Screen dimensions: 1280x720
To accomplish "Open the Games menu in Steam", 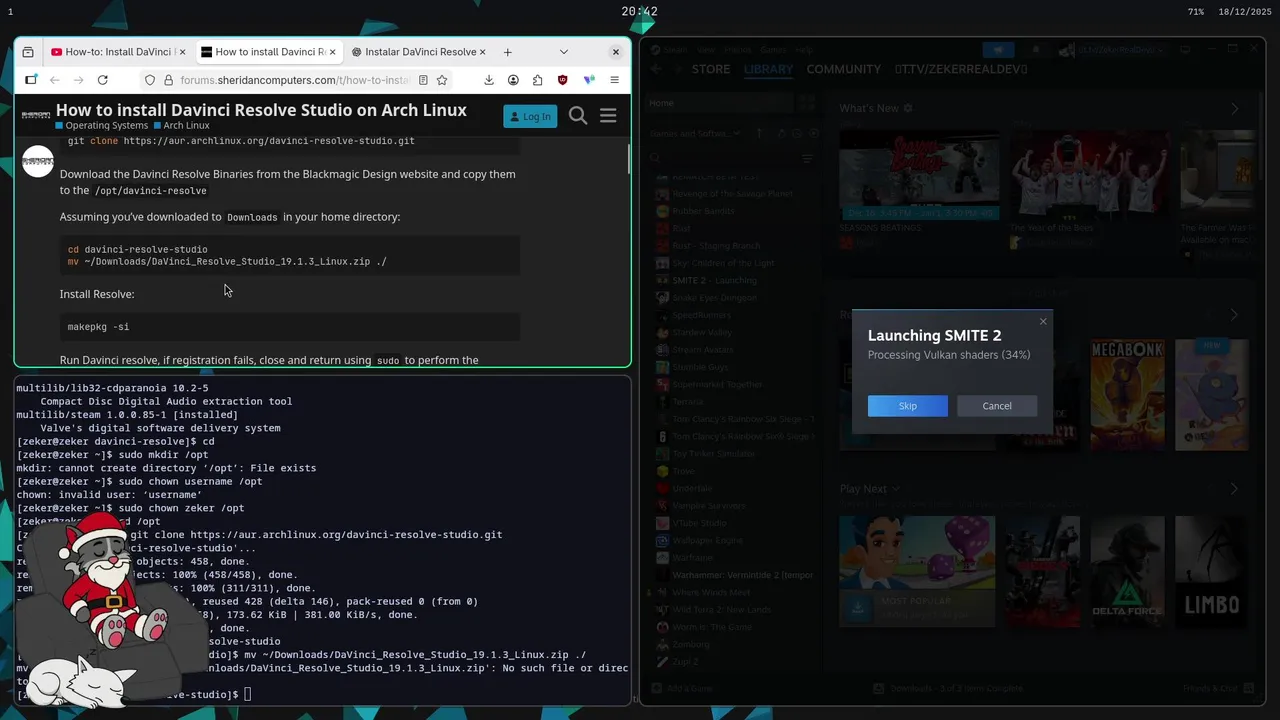I will (x=774, y=49).
